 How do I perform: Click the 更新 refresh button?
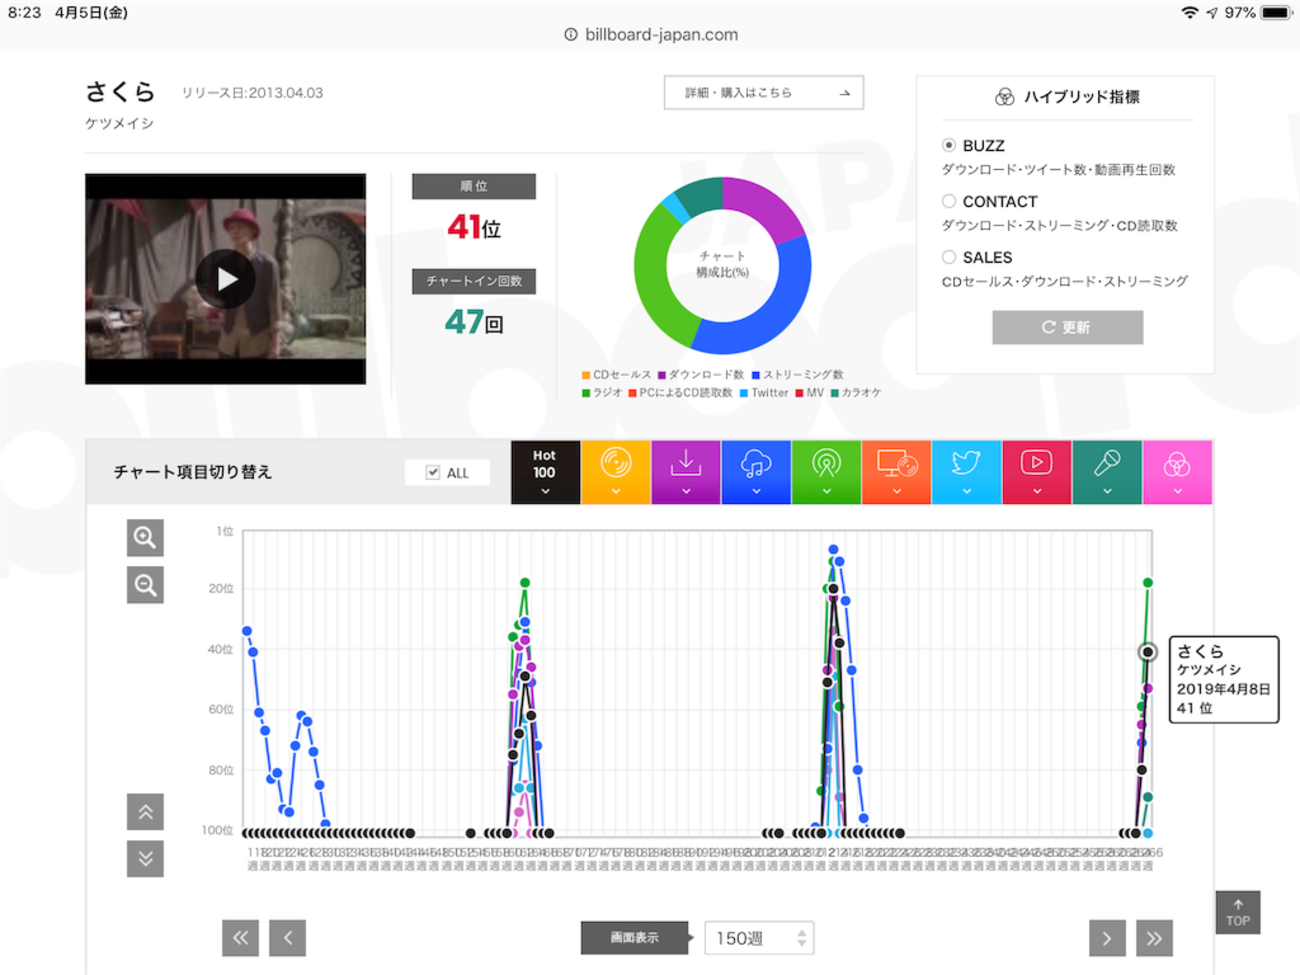click(x=1067, y=327)
